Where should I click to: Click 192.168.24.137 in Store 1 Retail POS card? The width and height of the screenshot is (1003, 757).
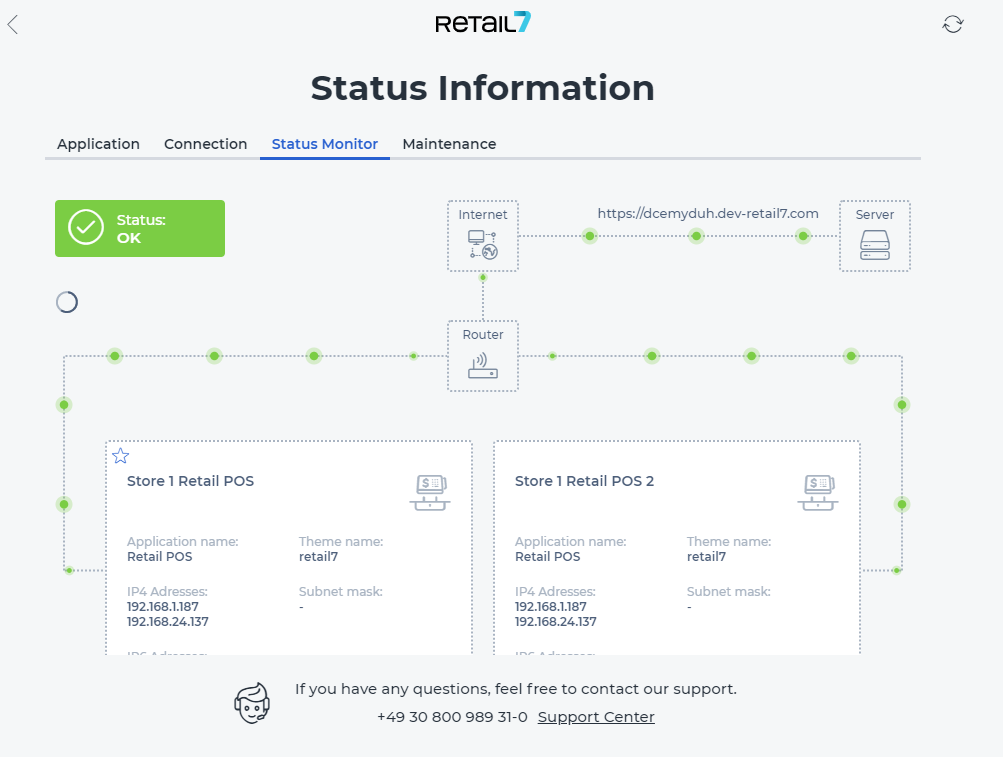click(168, 622)
